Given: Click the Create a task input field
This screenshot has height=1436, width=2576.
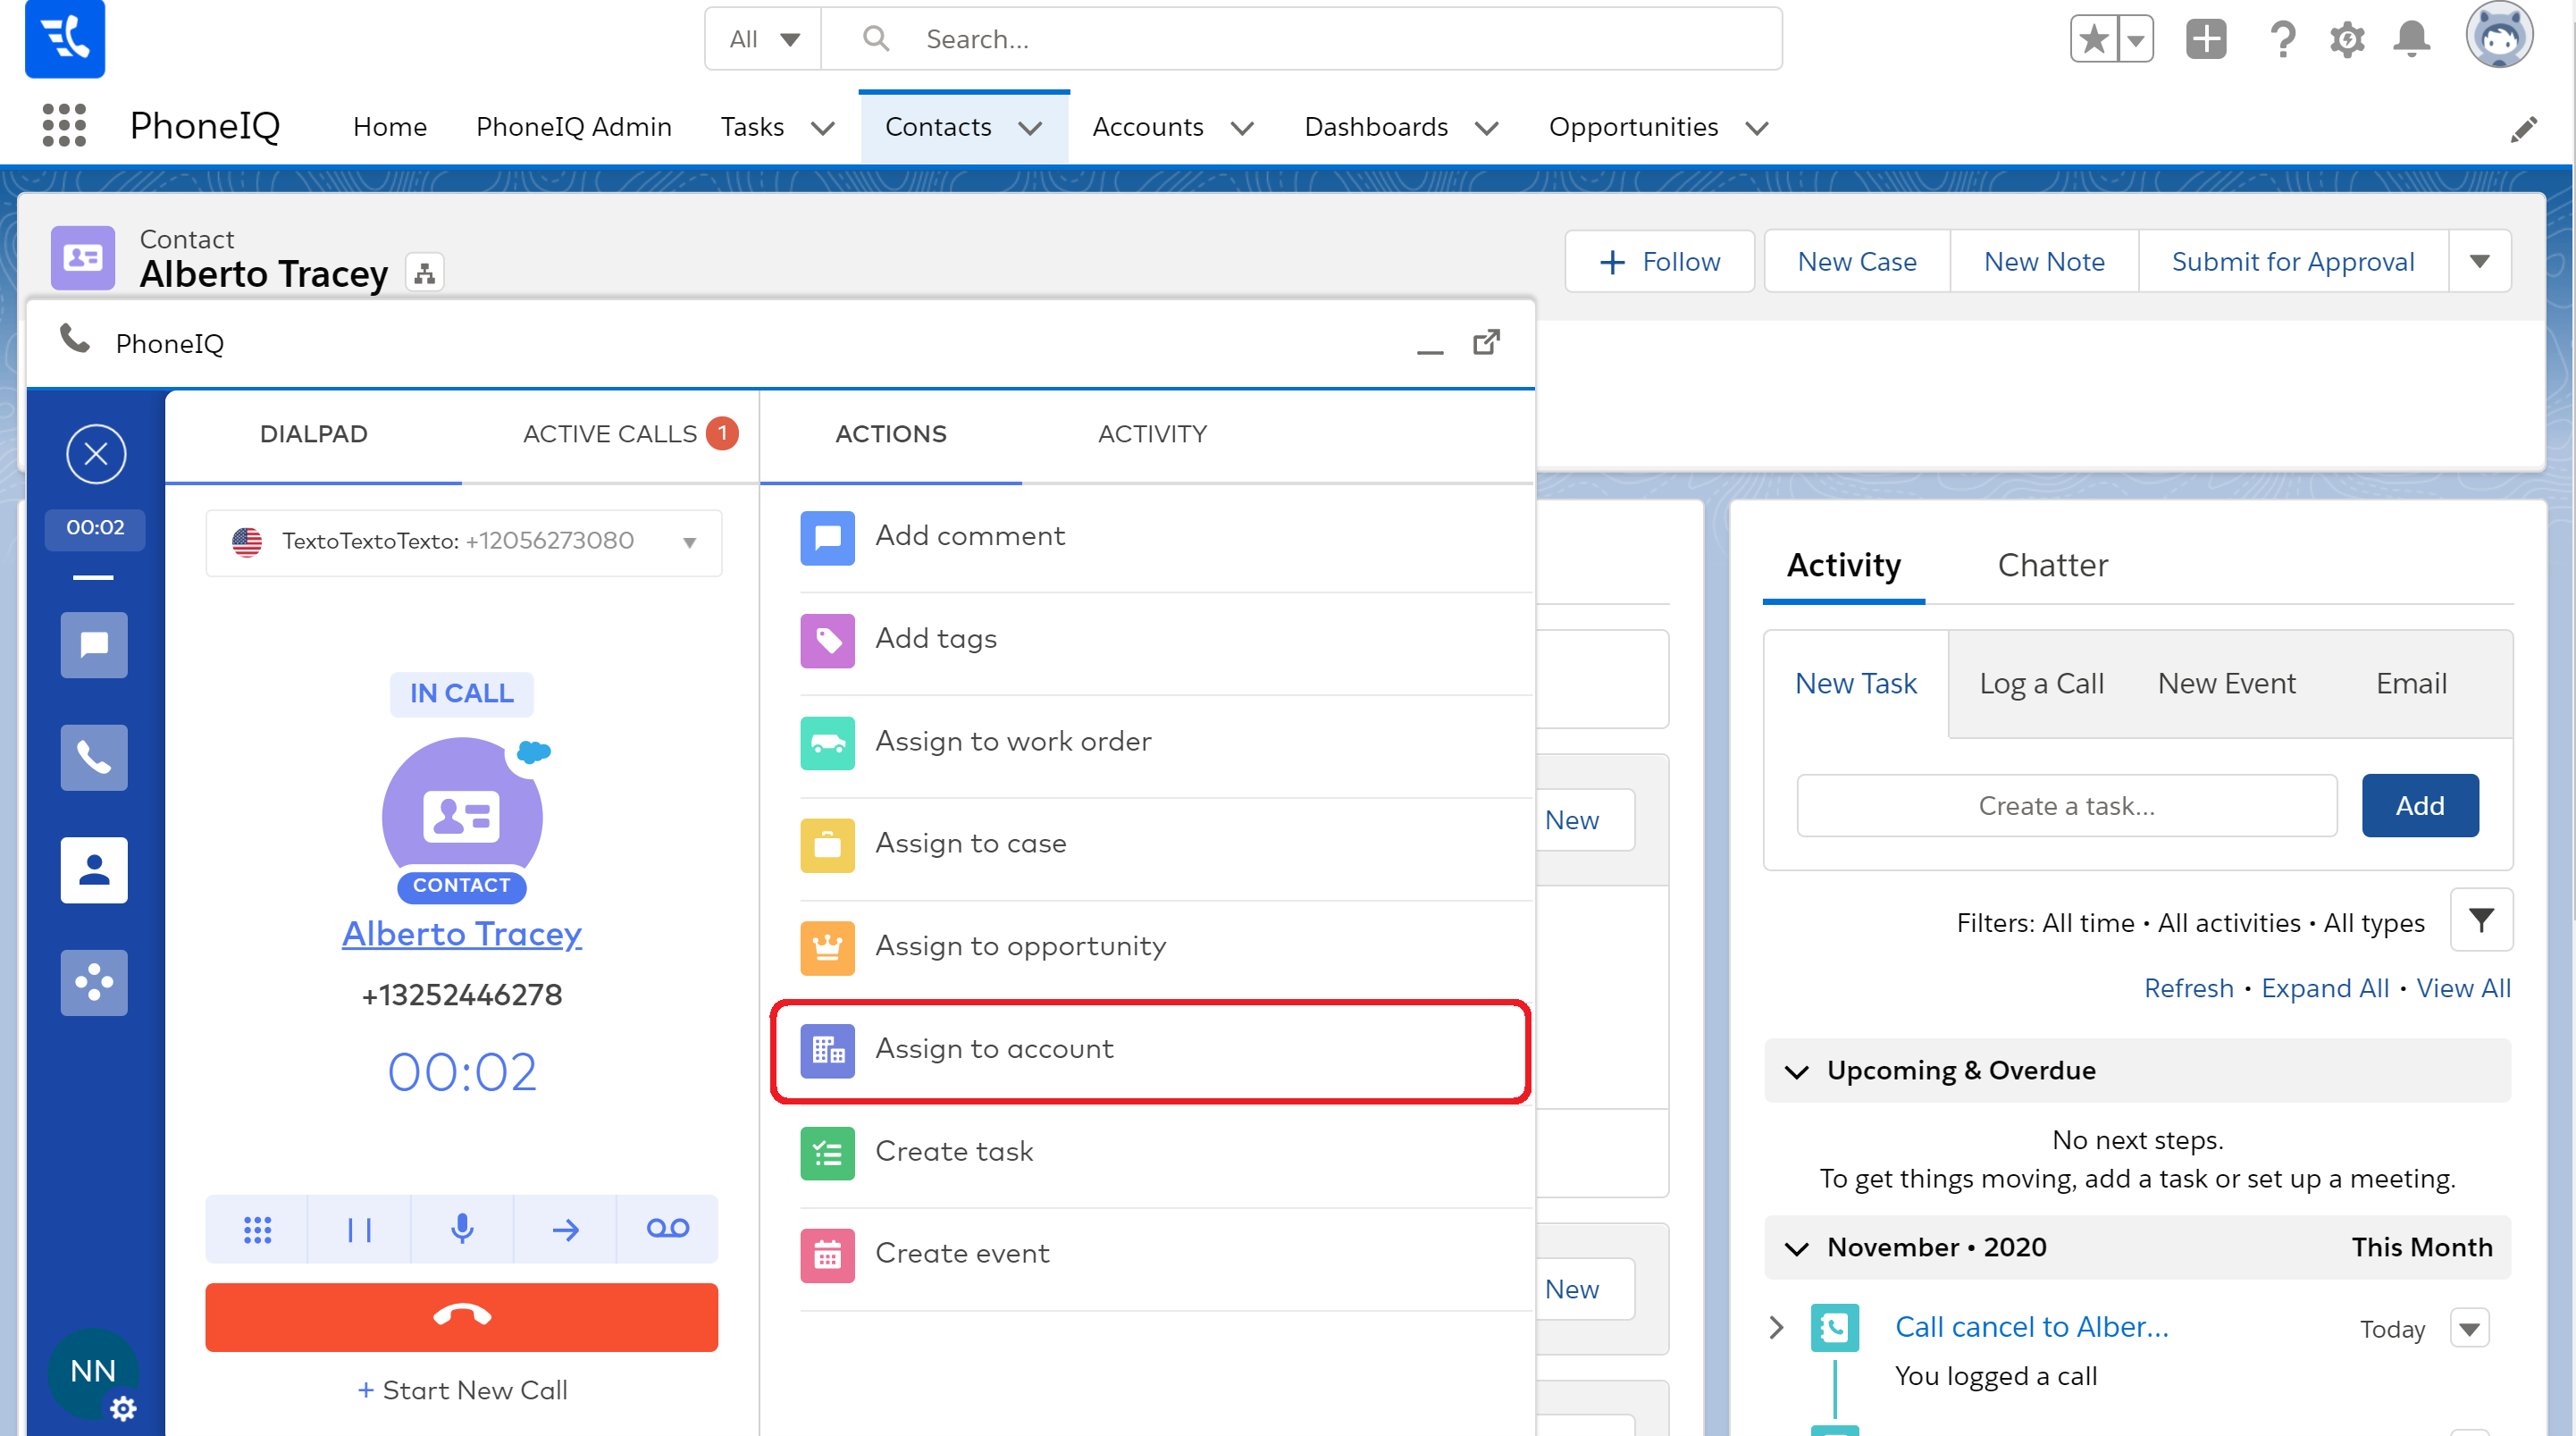Looking at the screenshot, I should point(2066,806).
